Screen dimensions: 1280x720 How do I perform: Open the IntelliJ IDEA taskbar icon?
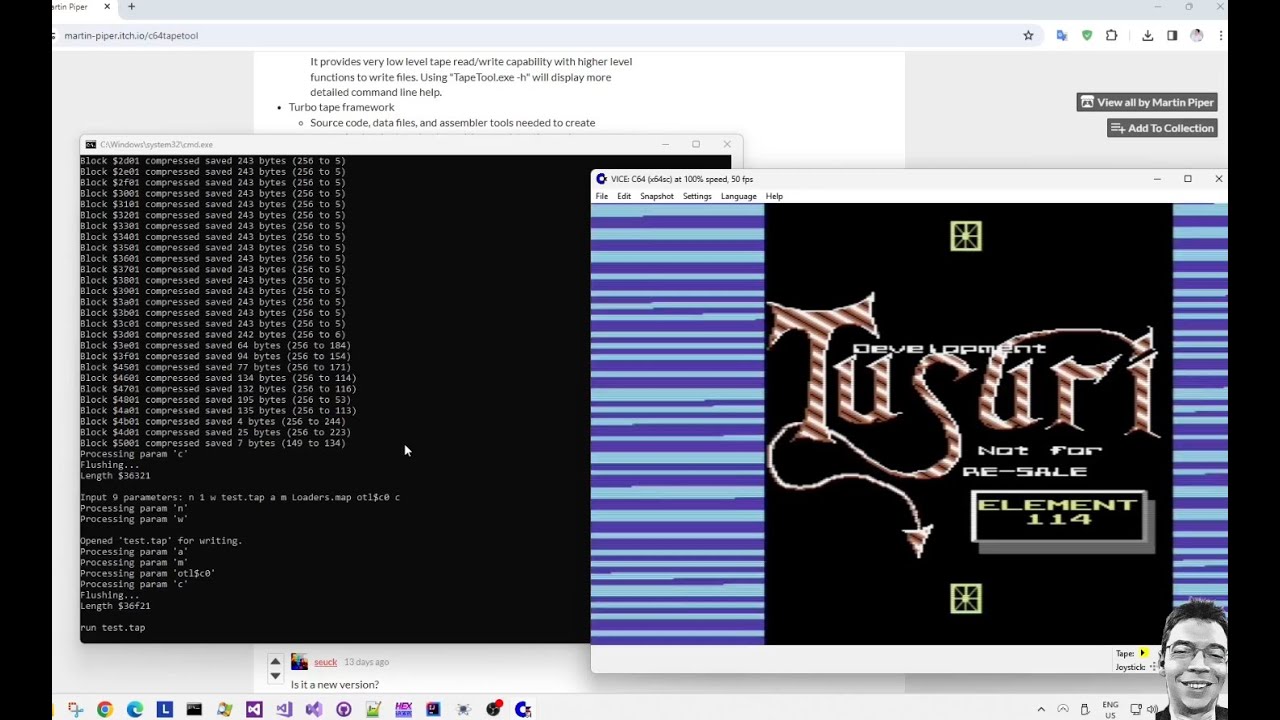click(x=433, y=709)
